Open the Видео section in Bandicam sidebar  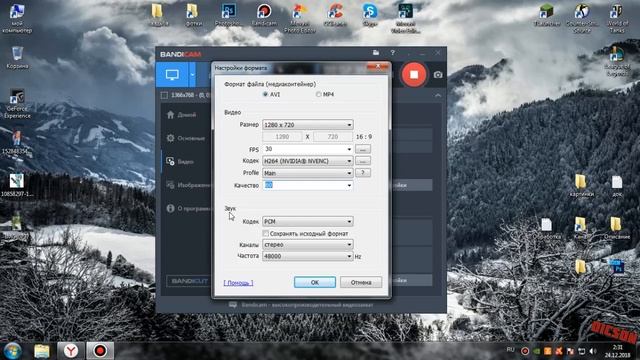click(181, 161)
